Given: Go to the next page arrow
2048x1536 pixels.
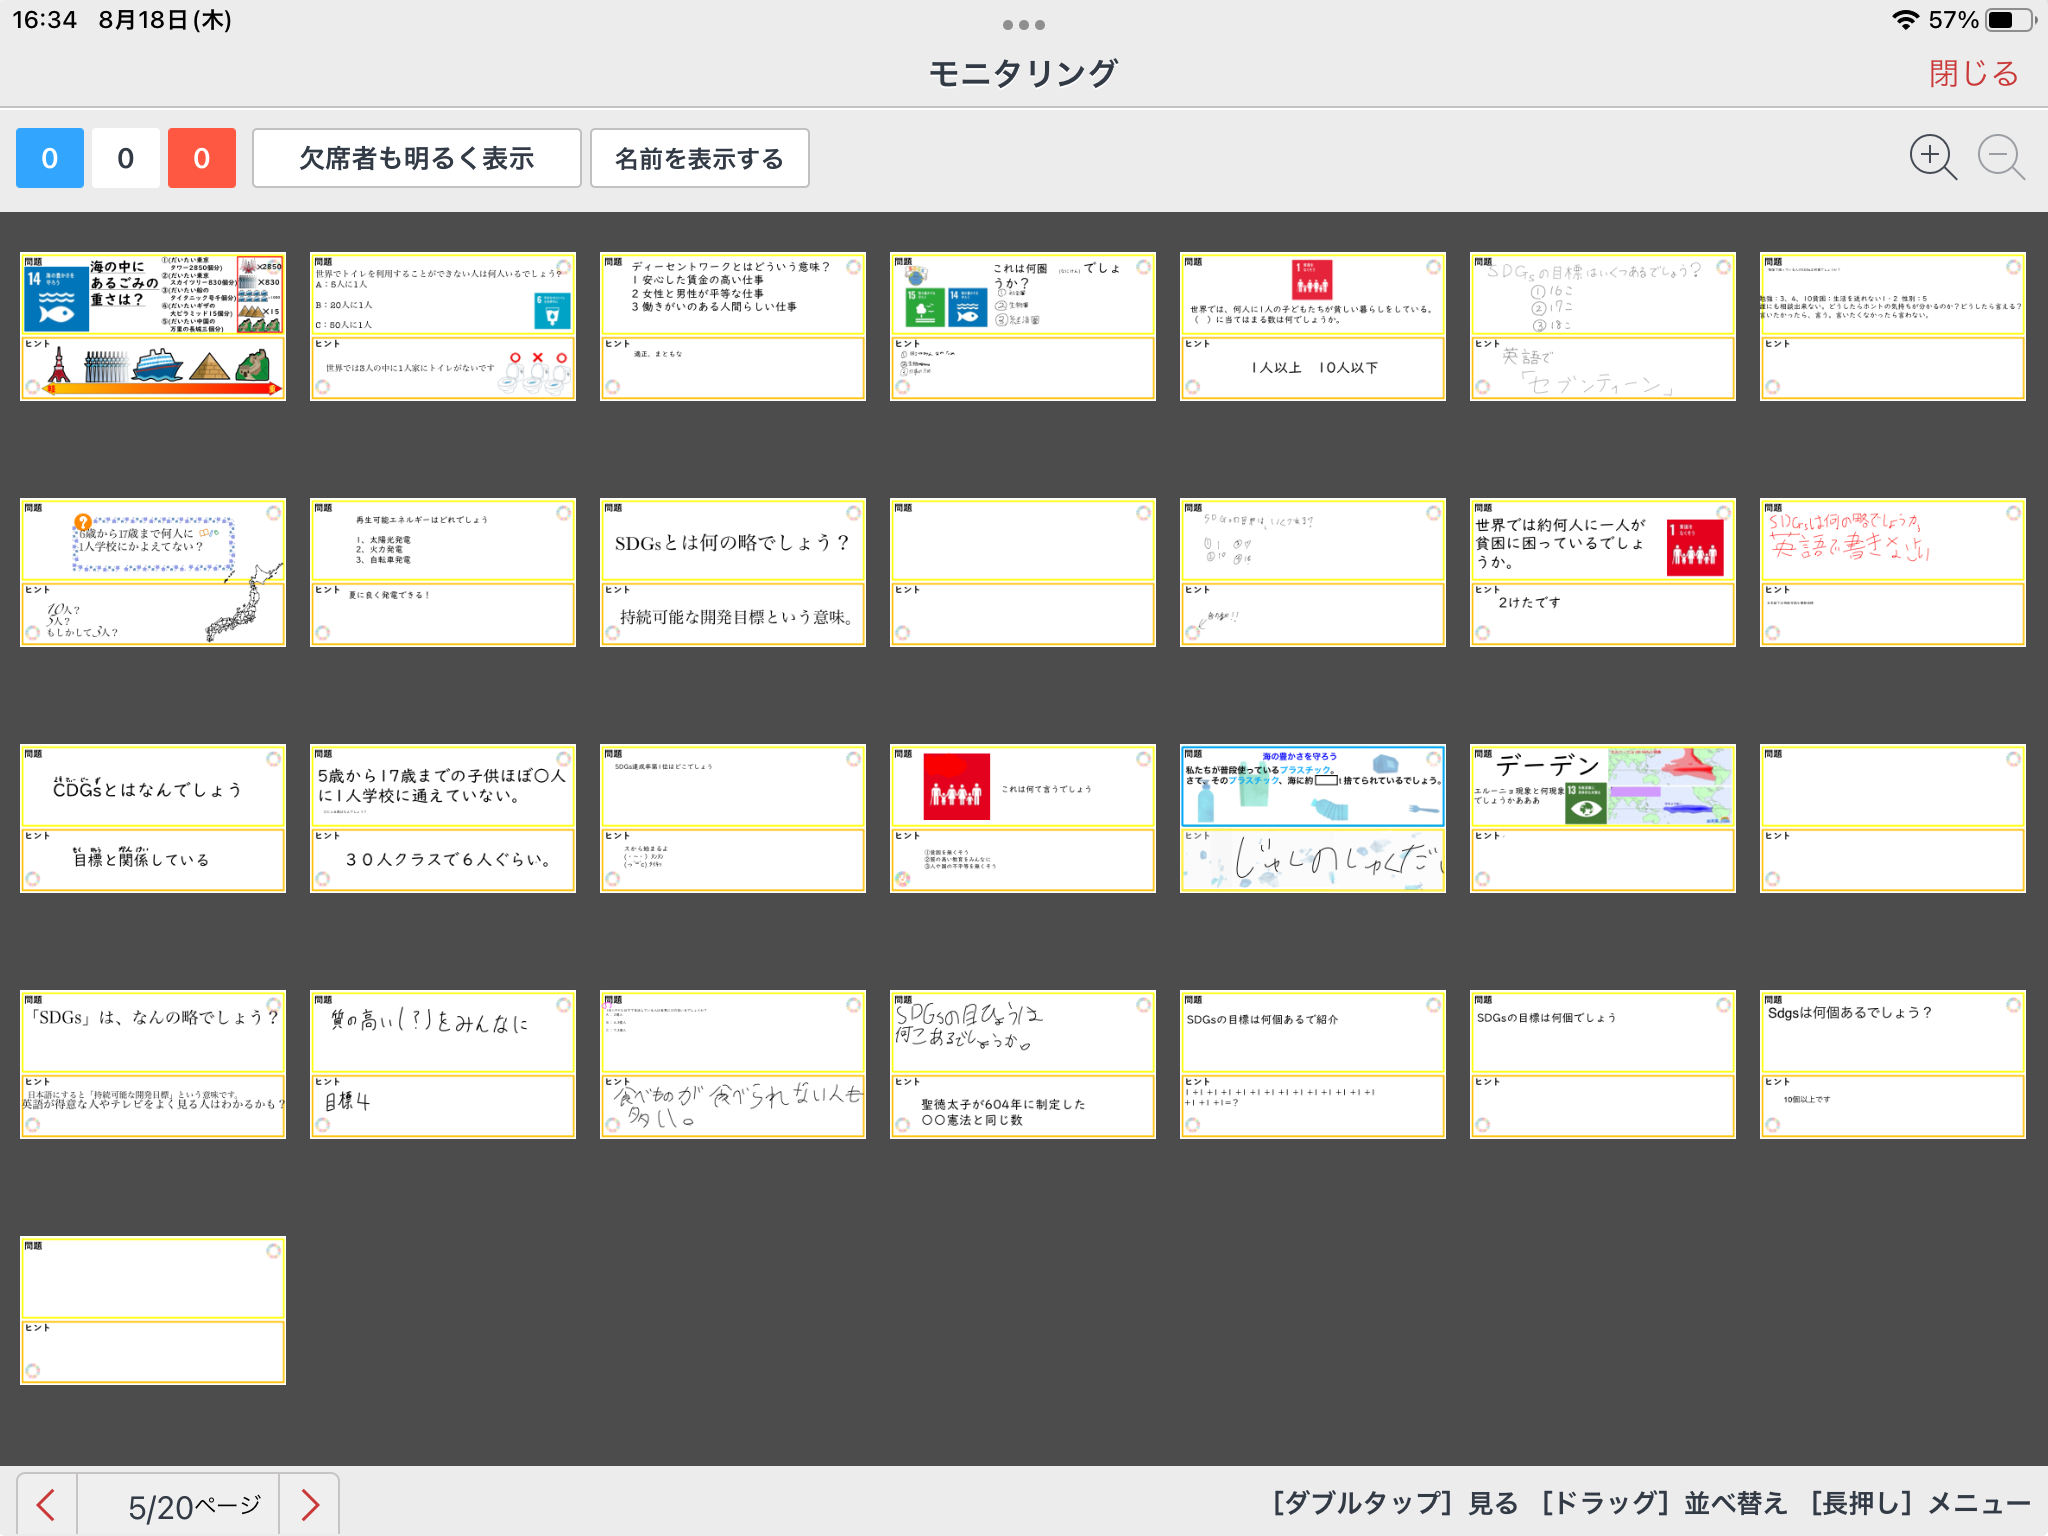Looking at the screenshot, I should click(x=310, y=1505).
